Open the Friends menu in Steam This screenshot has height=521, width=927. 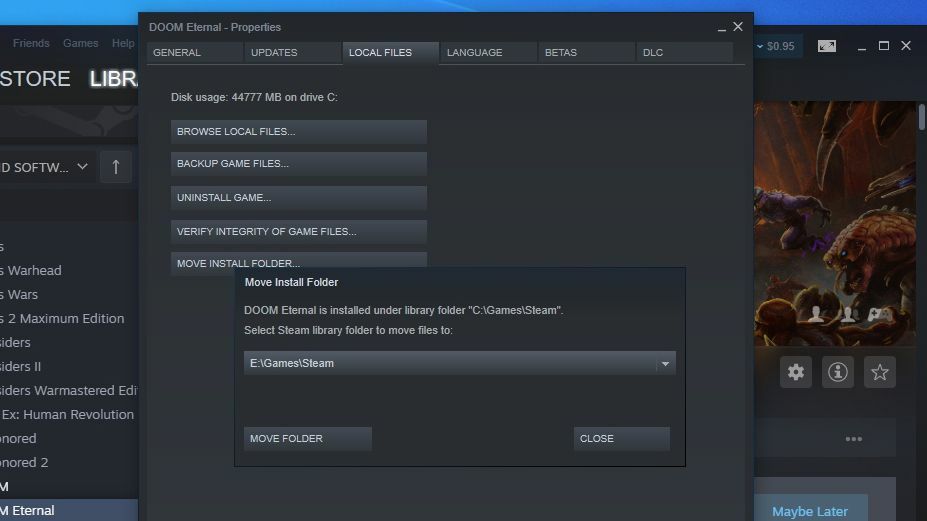[x=31, y=43]
